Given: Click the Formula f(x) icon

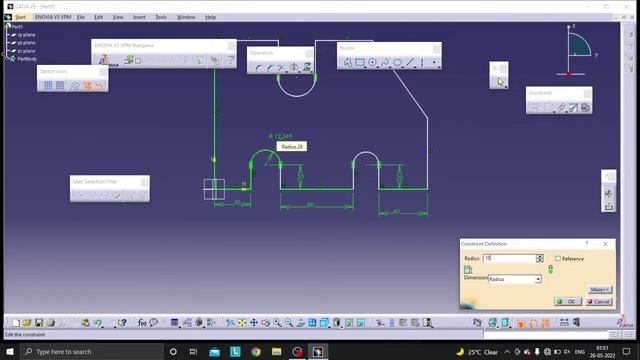Looking at the screenshot, I should tap(142, 323).
